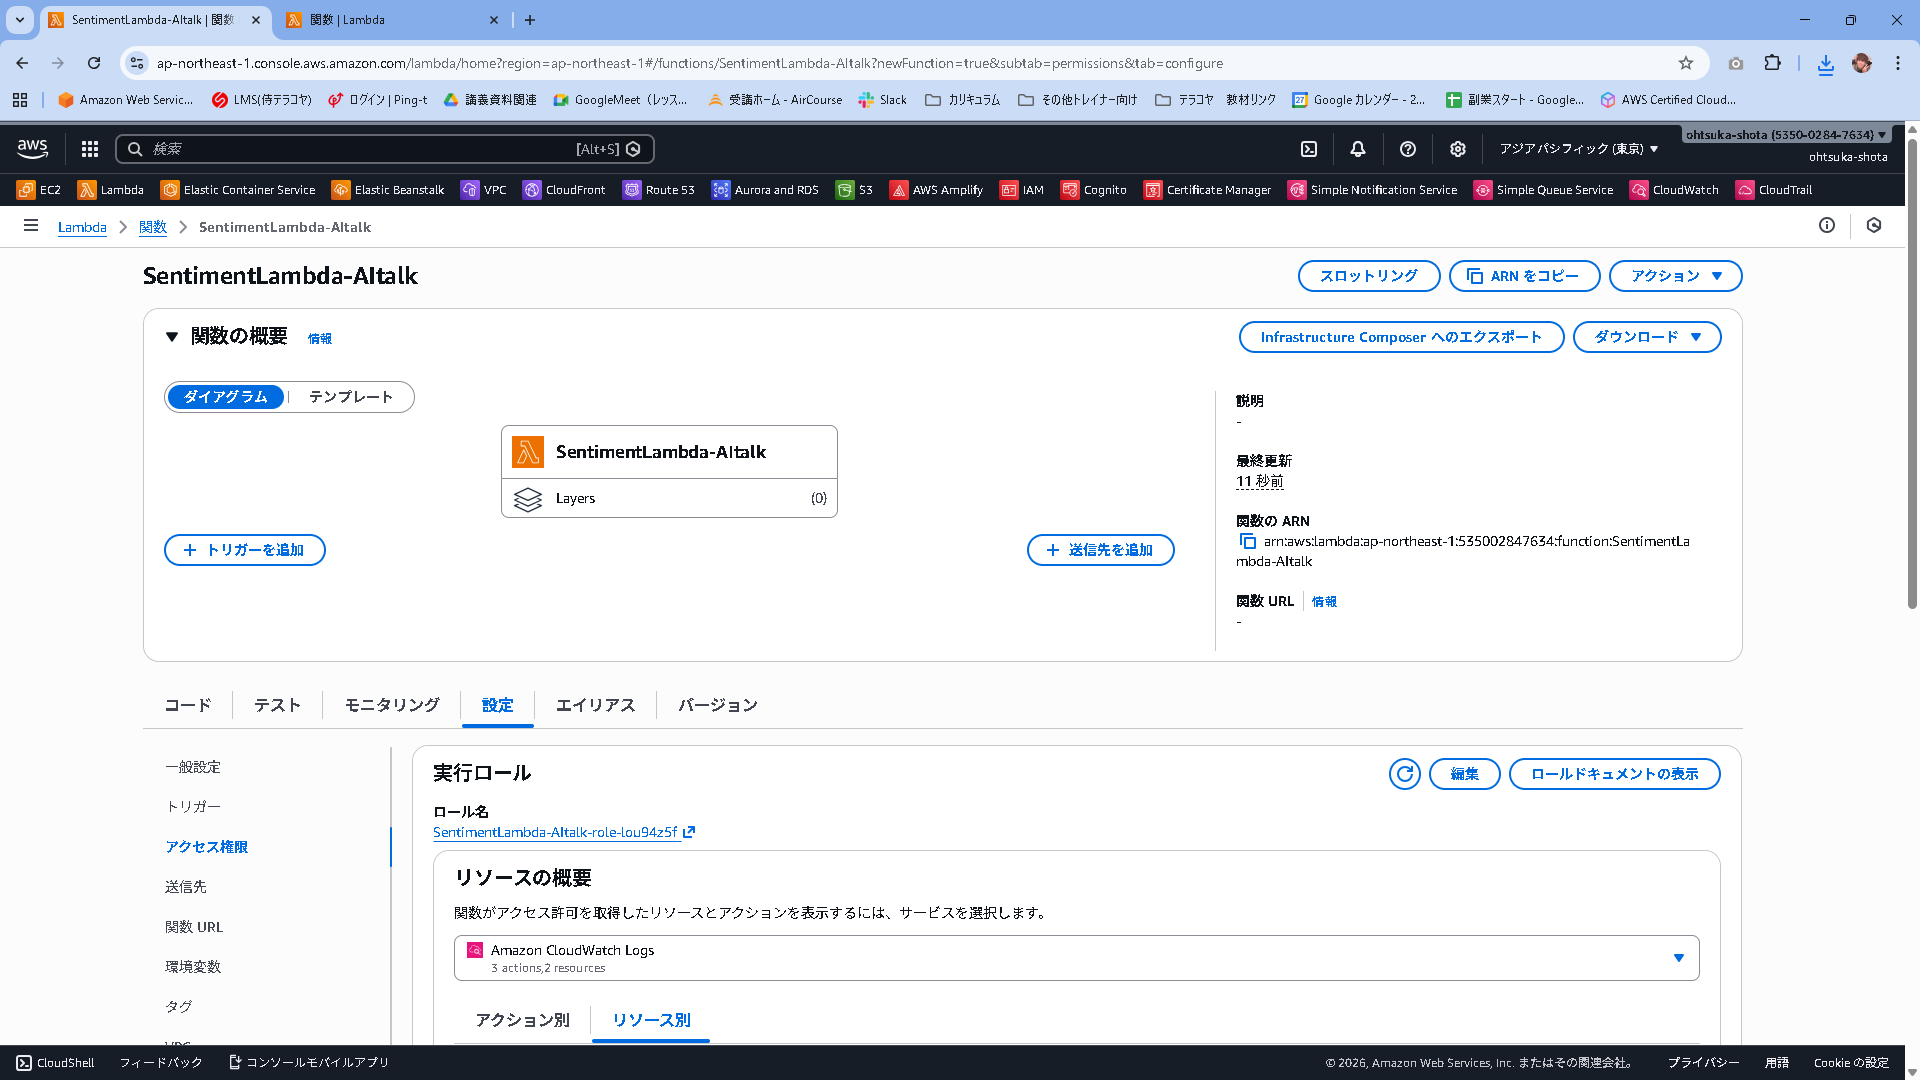The width and height of the screenshot is (1920, 1080).
Task: Select the By action tab
Action: click(522, 1020)
